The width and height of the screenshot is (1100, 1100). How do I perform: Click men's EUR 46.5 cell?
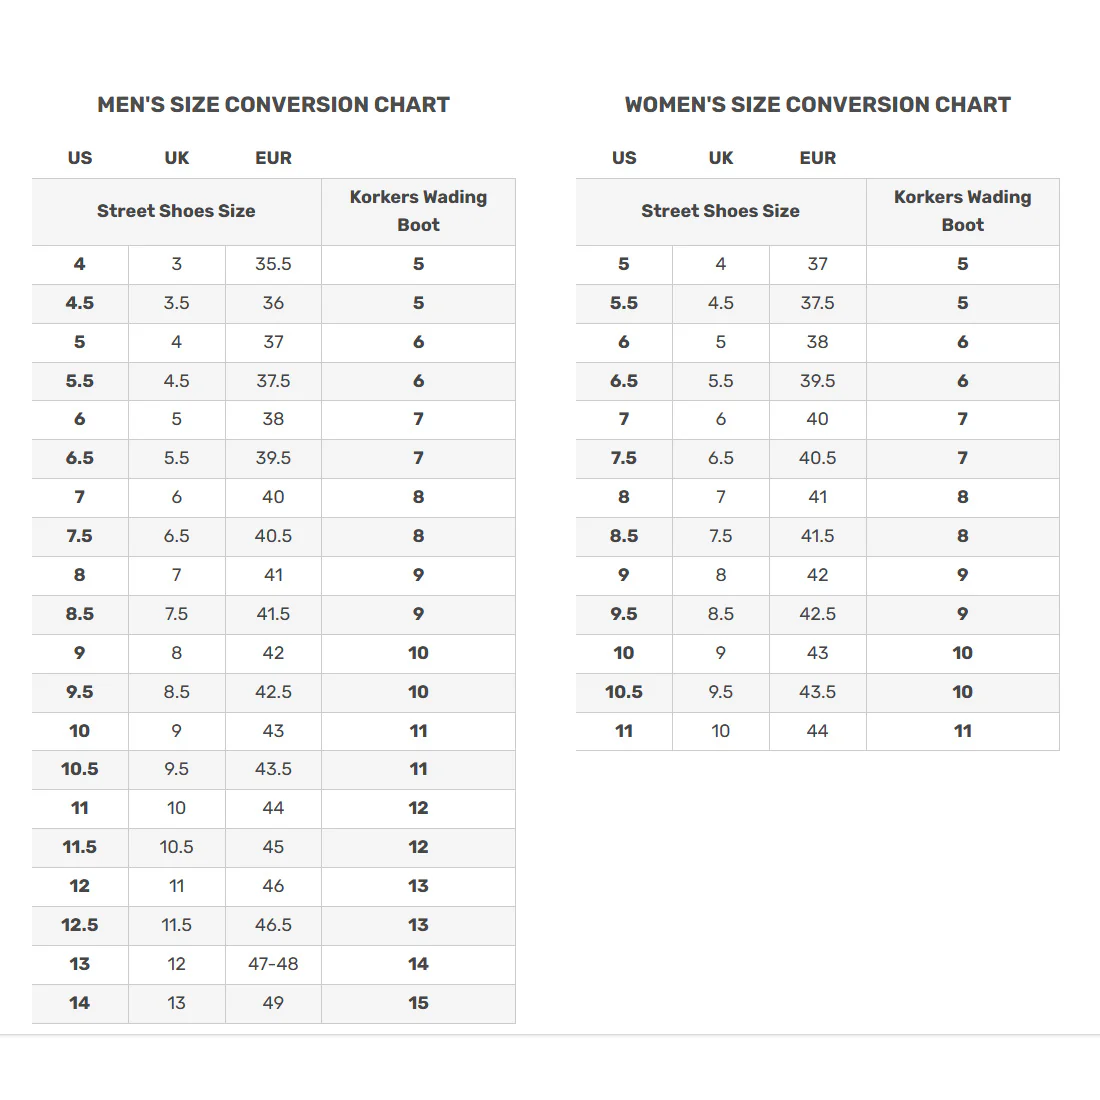click(274, 925)
